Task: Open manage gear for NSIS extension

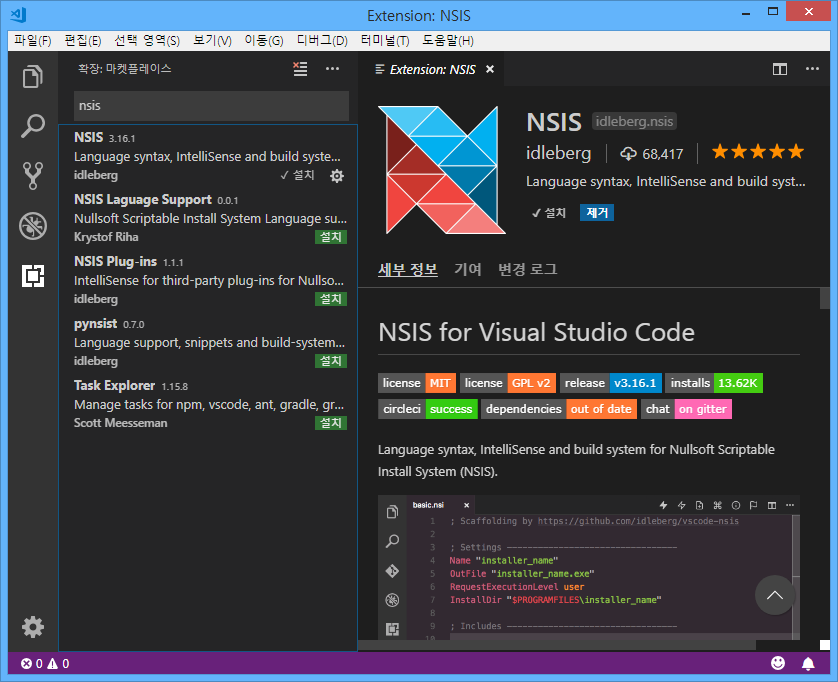Action: [x=337, y=176]
